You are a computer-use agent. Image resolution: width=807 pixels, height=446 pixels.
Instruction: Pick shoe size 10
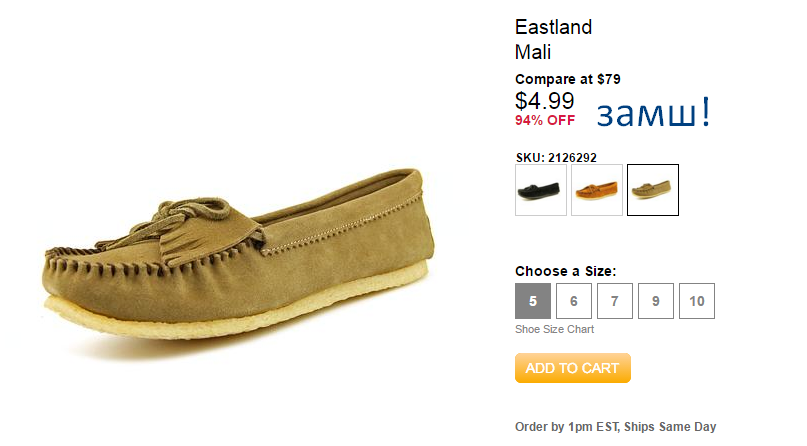coord(697,301)
